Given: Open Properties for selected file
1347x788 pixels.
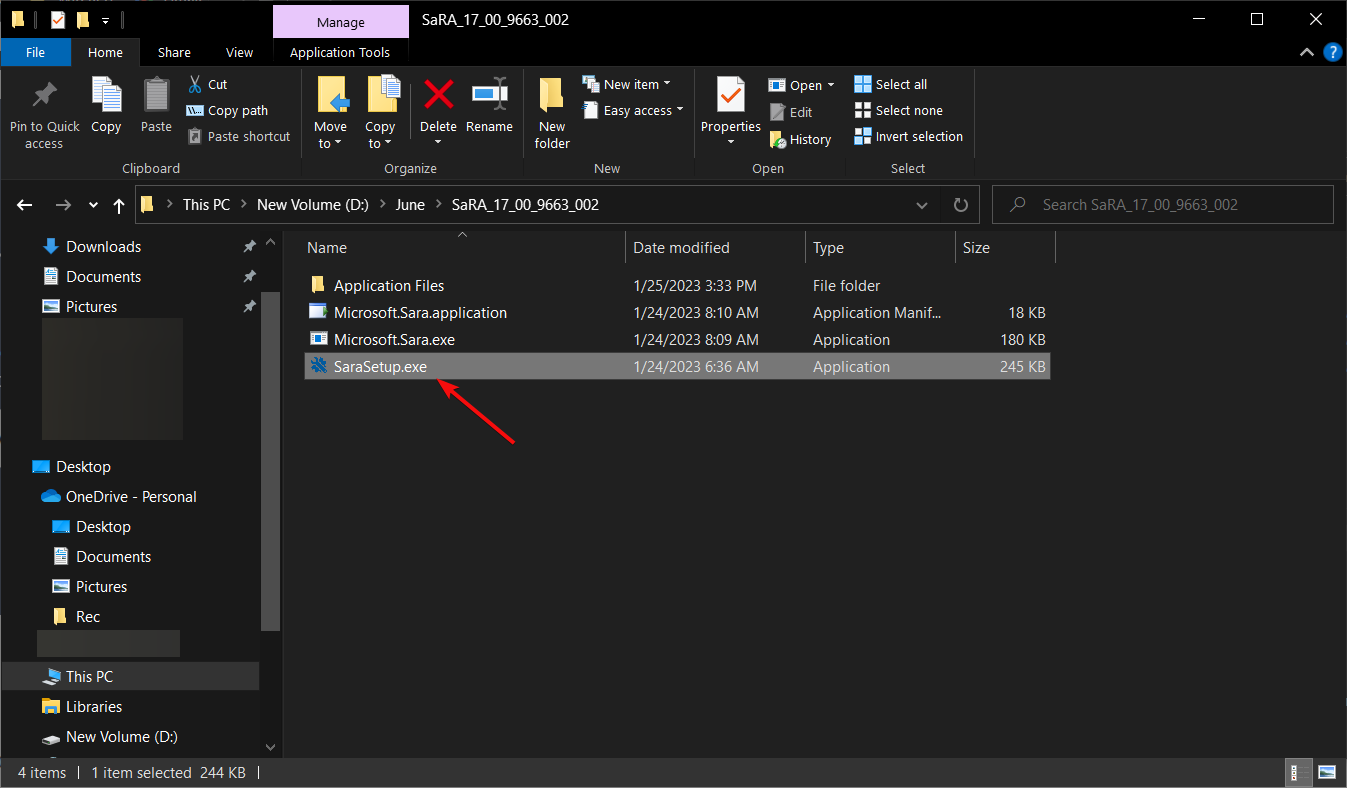Looking at the screenshot, I should click(x=730, y=113).
